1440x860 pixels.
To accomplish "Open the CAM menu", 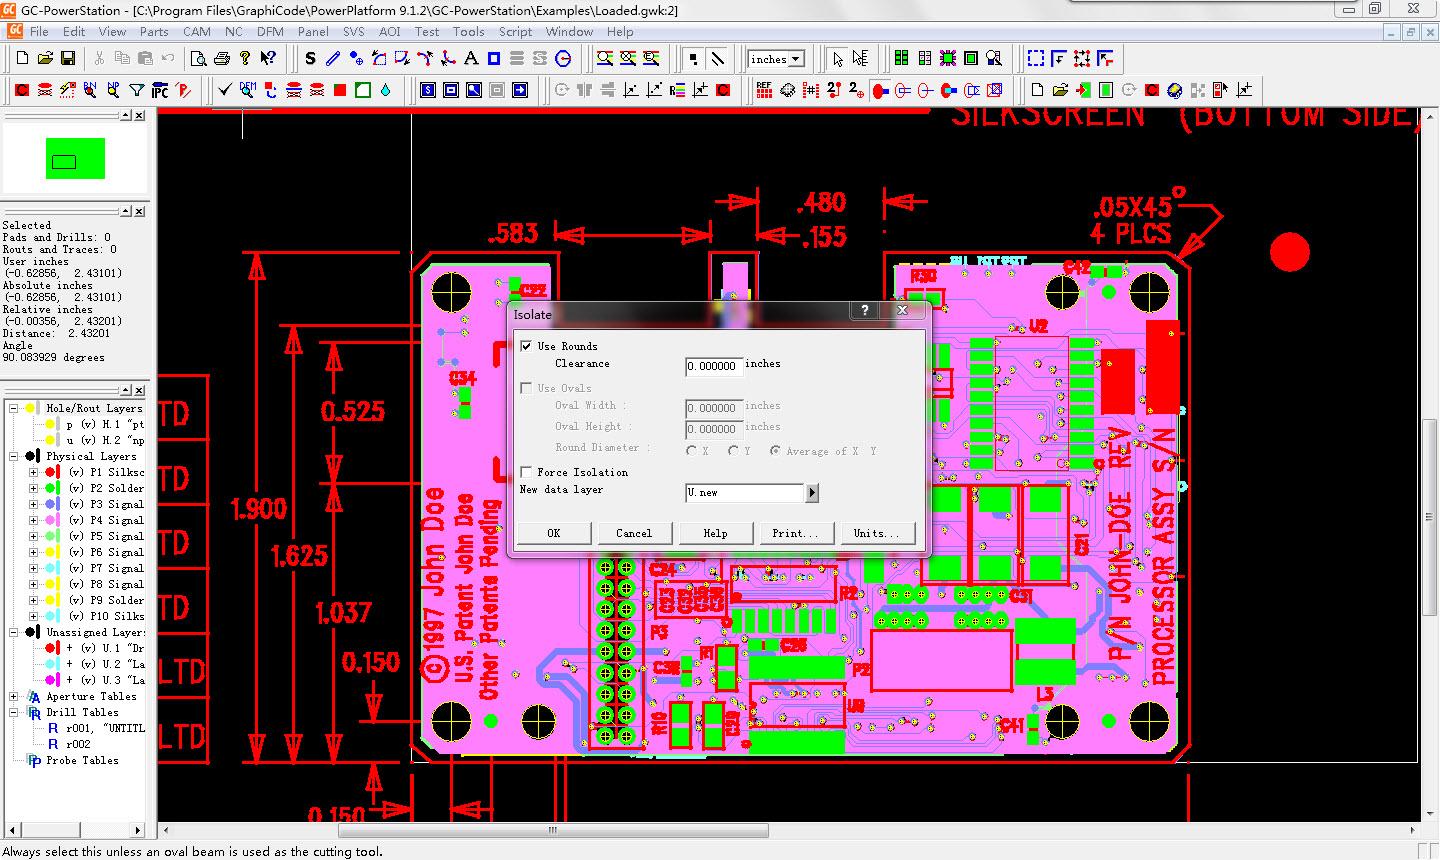I will 197,32.
